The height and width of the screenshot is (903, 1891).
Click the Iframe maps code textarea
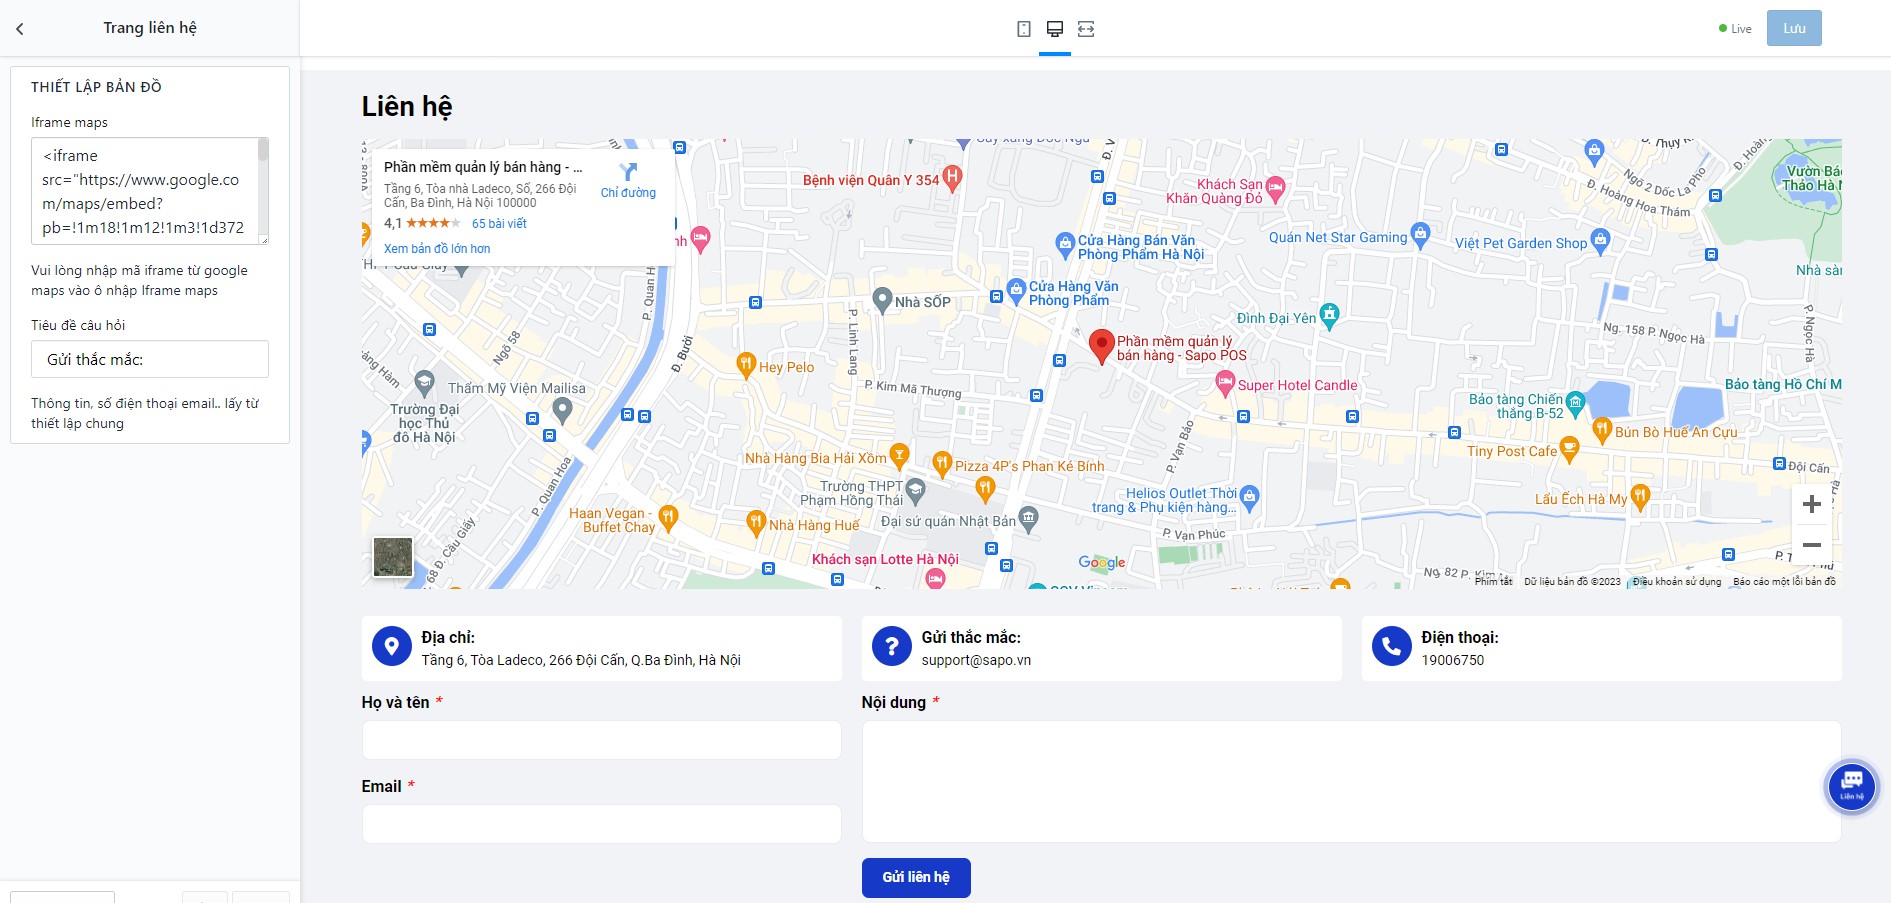150,191
